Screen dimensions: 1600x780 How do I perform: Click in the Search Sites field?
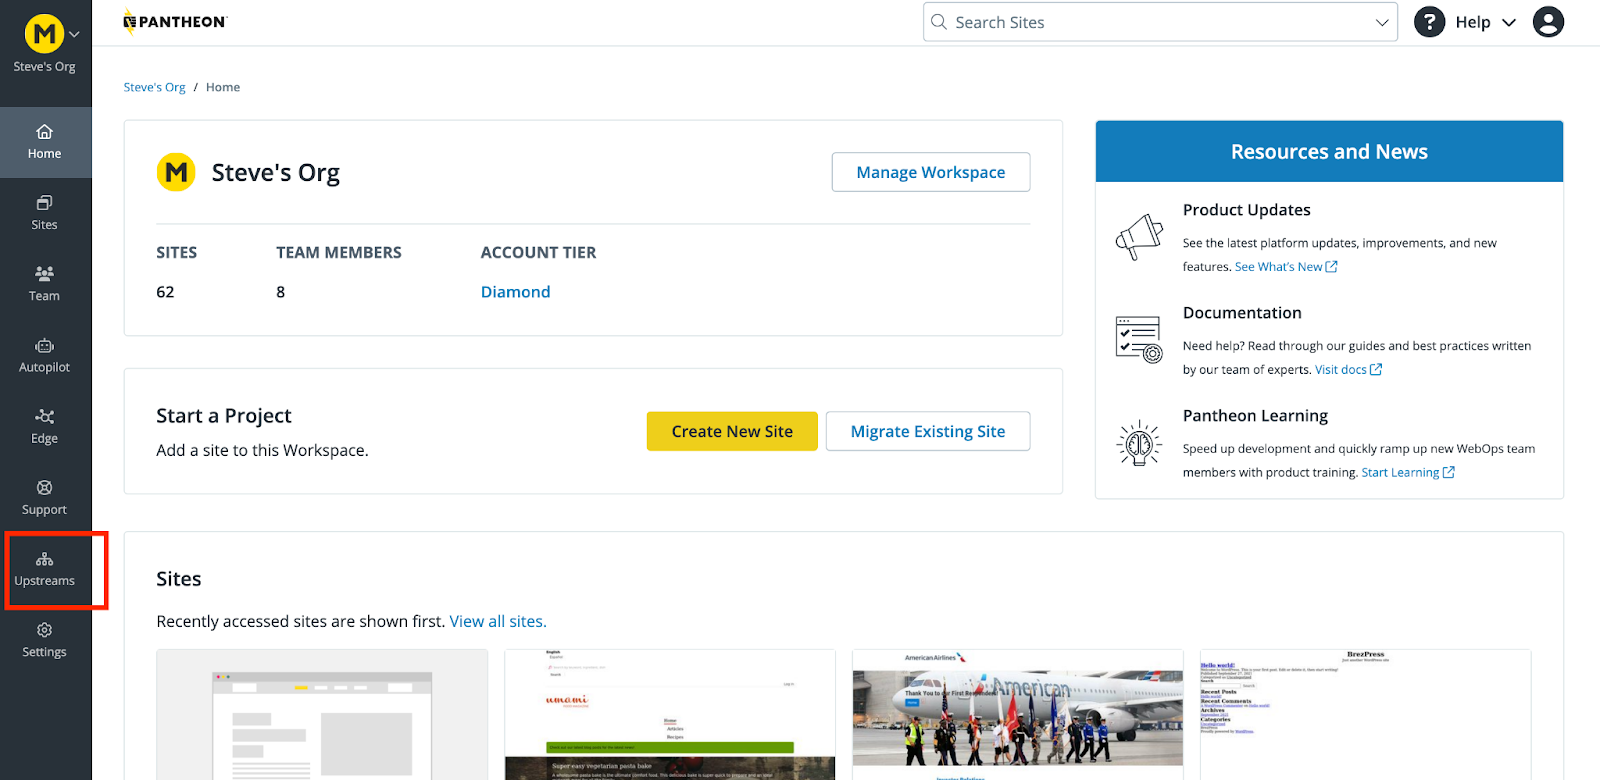click(1160, 22)
